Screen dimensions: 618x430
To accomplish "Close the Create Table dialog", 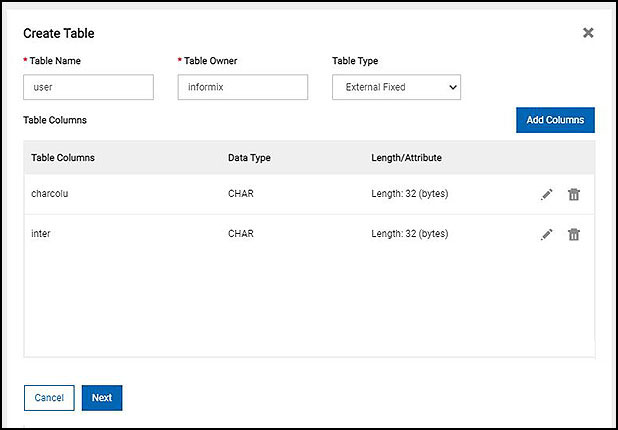I will coord(588,33).
